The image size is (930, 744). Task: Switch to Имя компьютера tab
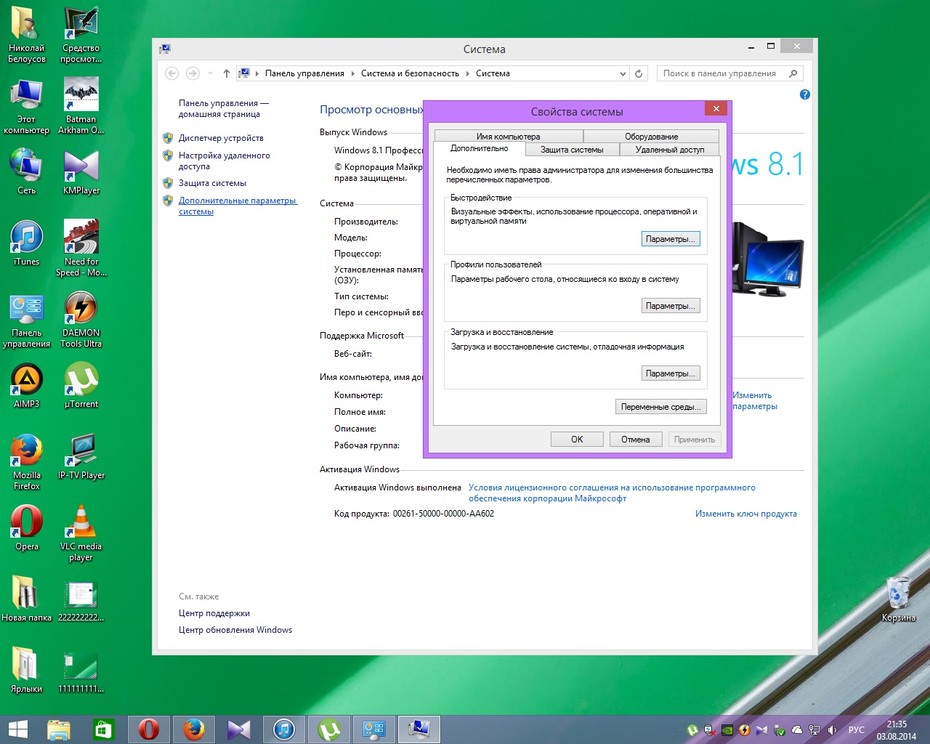[508, 136]
